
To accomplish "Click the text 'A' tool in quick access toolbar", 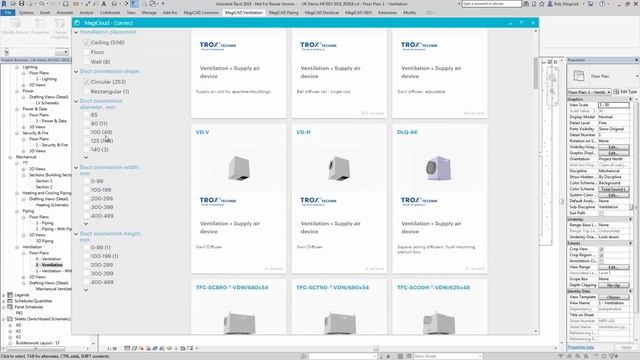I will pyautogui.click(x=104, y=4).
